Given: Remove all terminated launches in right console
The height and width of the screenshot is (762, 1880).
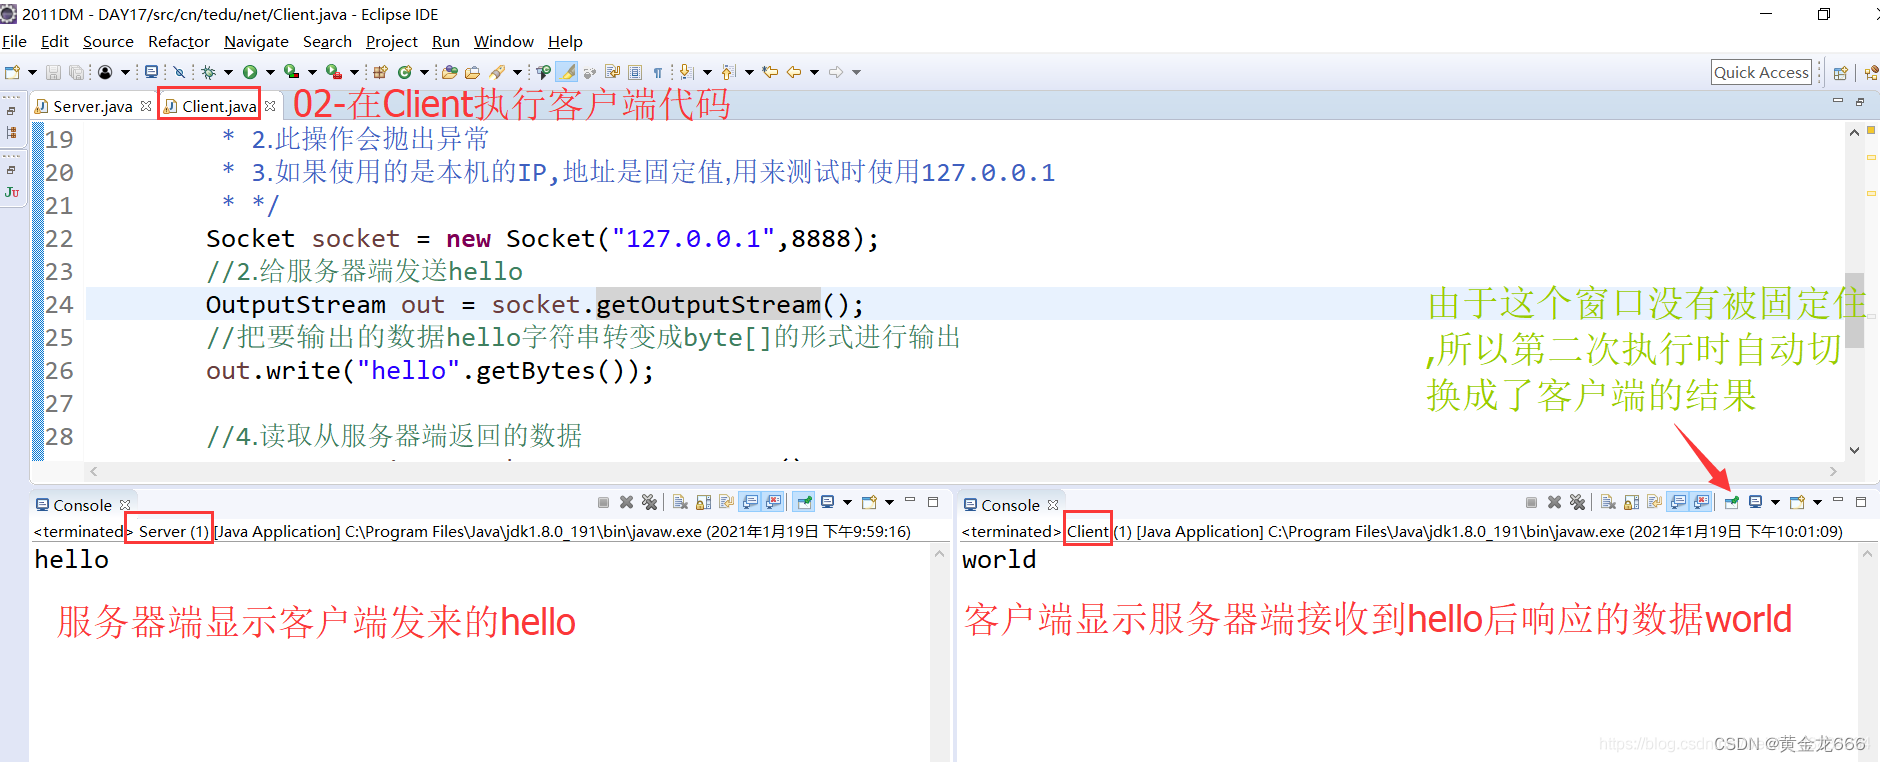Looking at the screenshot, I should point(1577,502).
